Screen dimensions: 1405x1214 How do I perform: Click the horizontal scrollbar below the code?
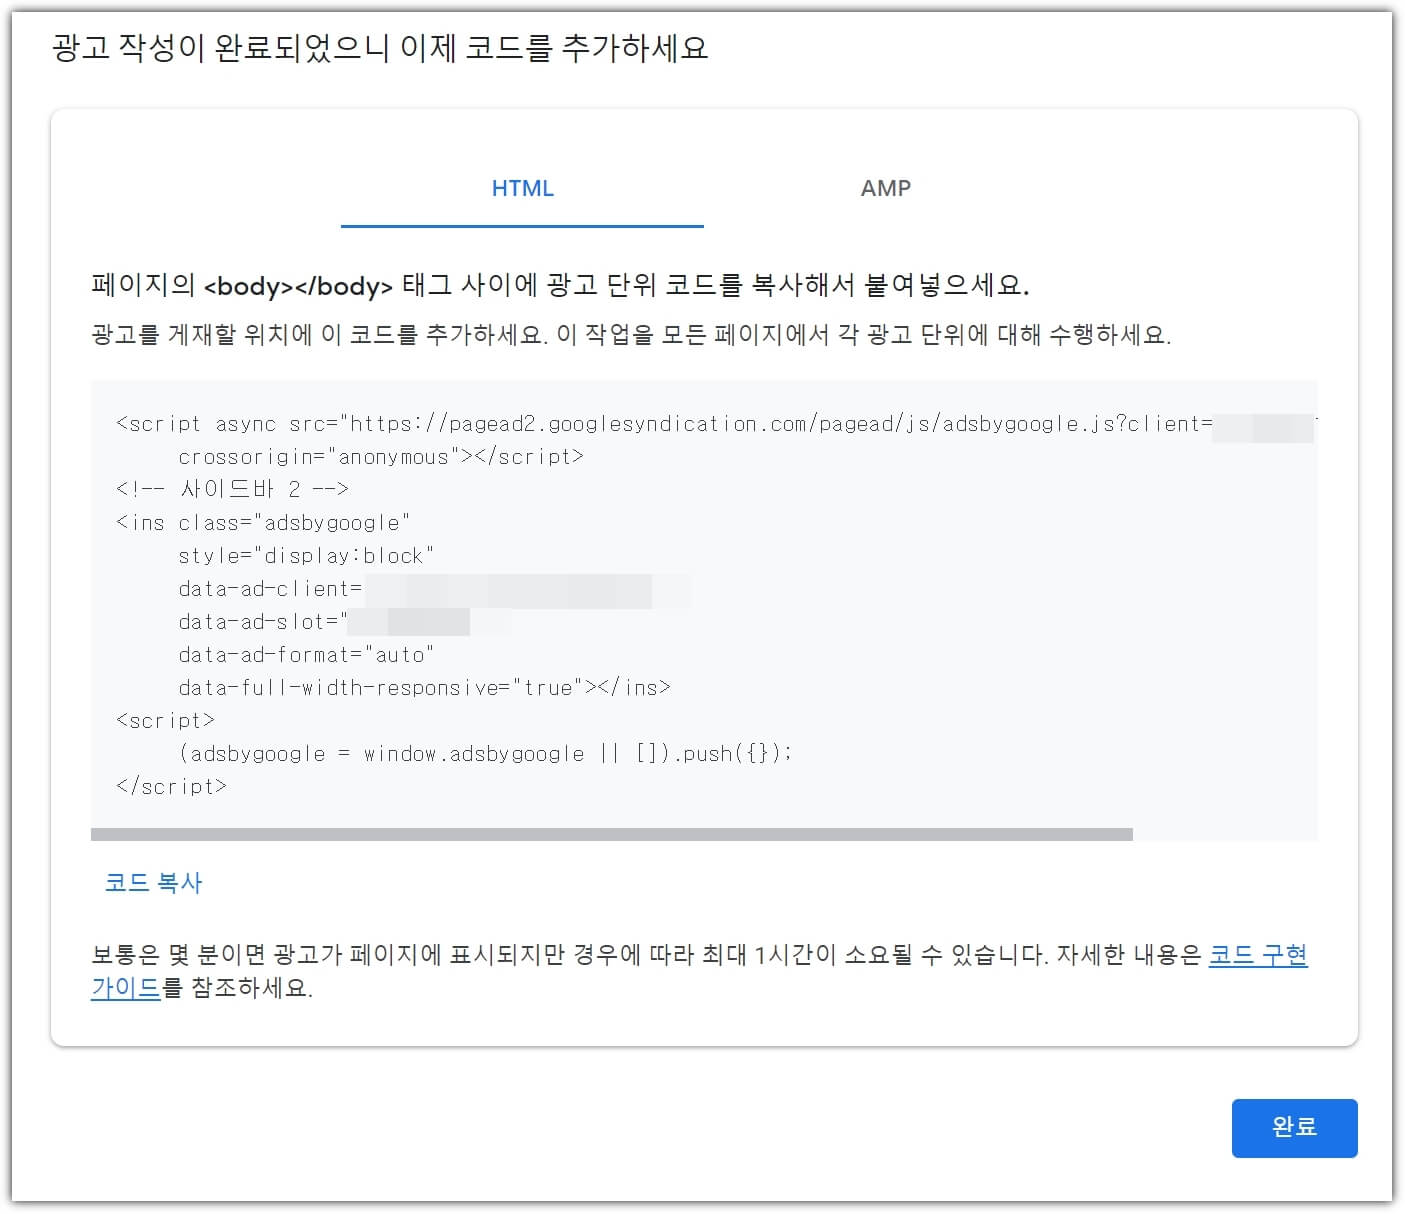pyautogui.click(x=612, y=833)
